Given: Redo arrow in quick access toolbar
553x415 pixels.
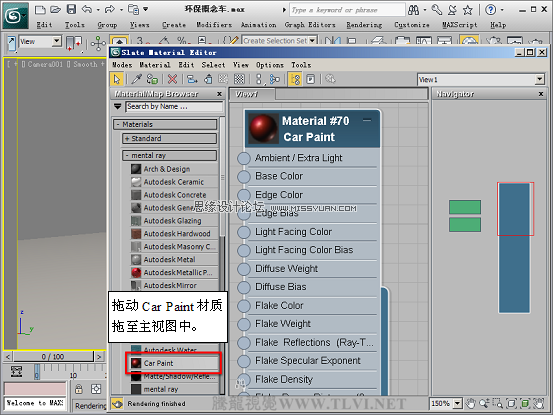Looking at the screenshot, I should [x=110, y=10].
